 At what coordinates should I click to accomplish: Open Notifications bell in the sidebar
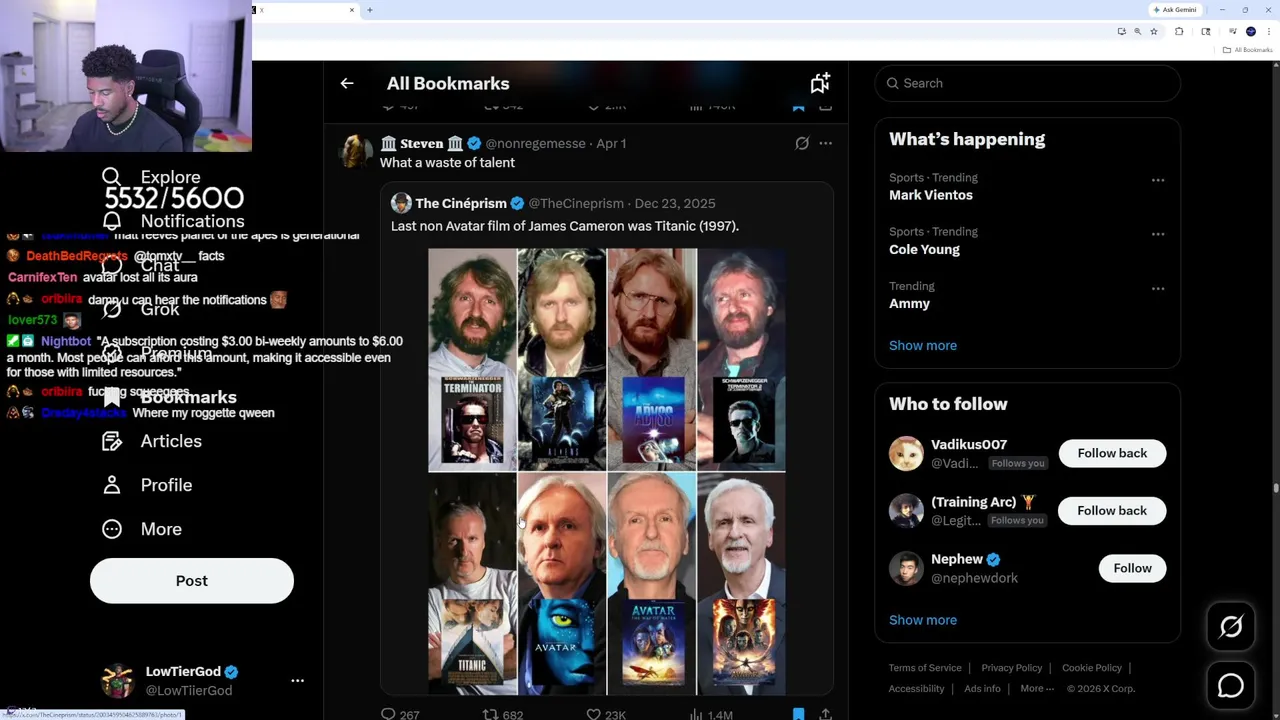click(x=112, y=221)
